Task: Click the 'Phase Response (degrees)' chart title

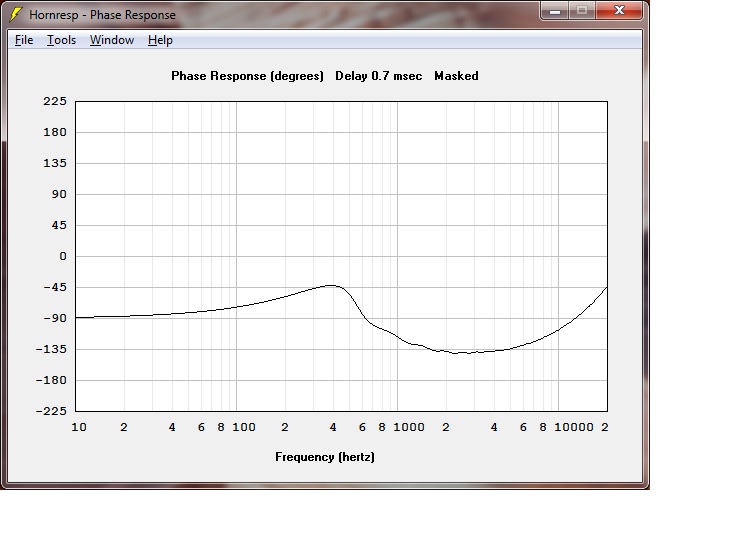Action: tap(247, 76)
